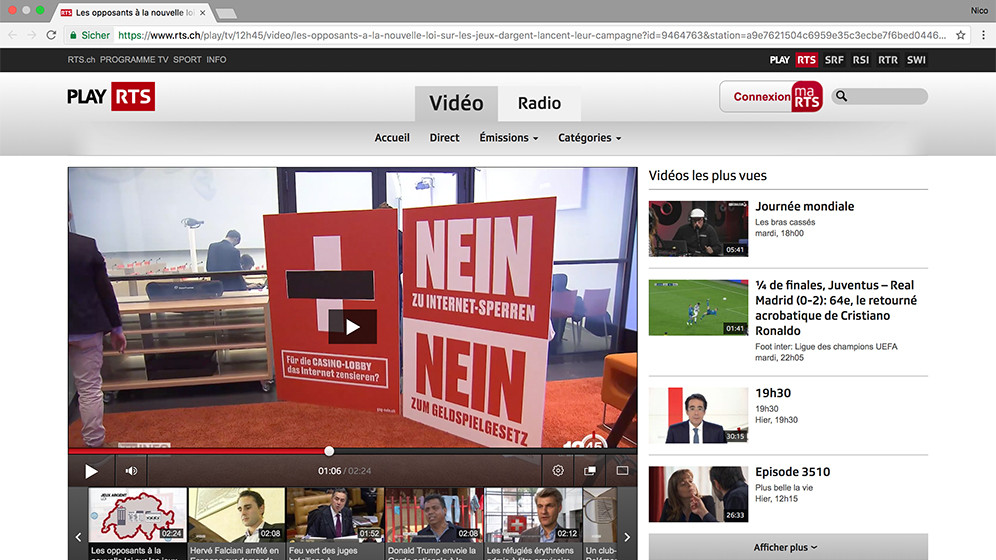Open RTS.ch link
Image resolution: width=996 pixels, height=560 pixels.
[x=81, y=60]
